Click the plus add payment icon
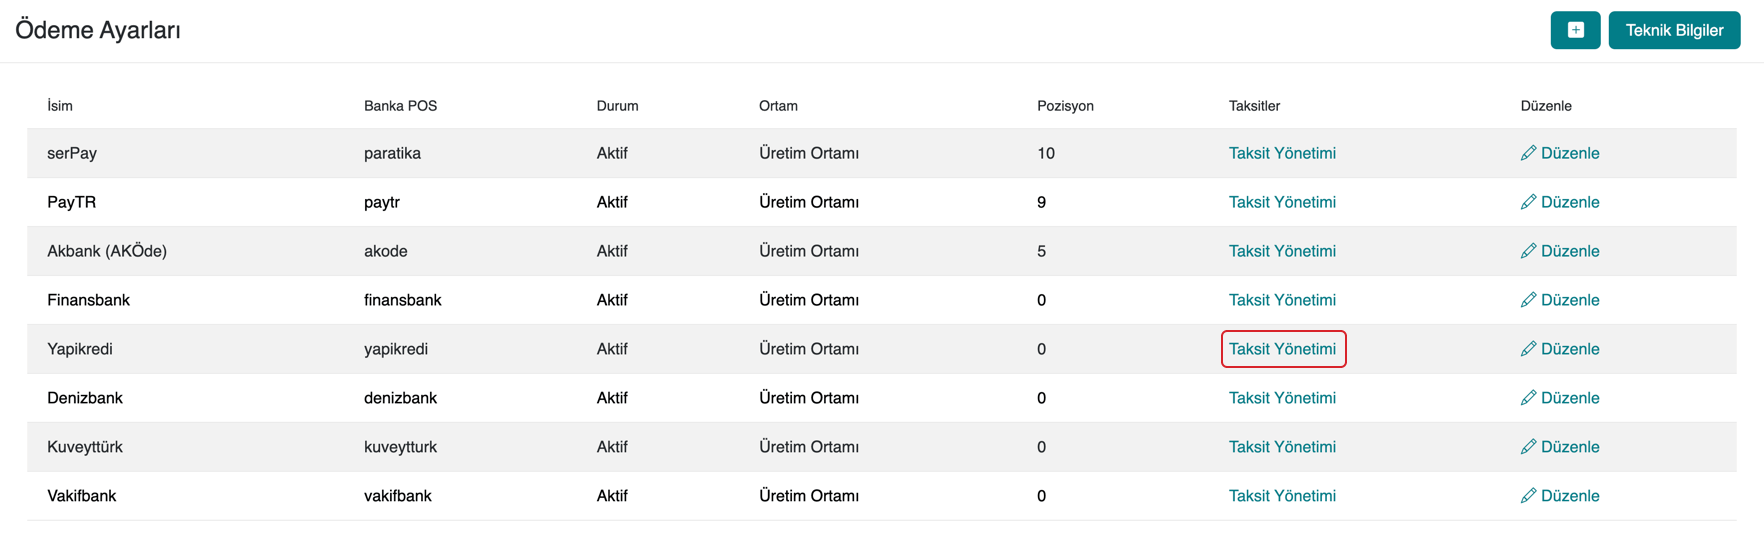This screenshot has width=1764, height=535. (1575, 30)
